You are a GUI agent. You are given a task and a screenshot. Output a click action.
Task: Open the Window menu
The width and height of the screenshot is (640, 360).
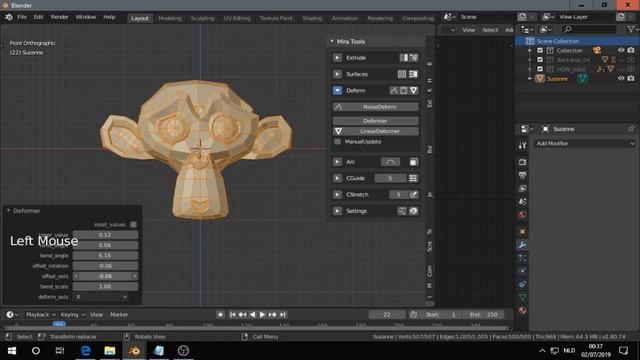85,17
